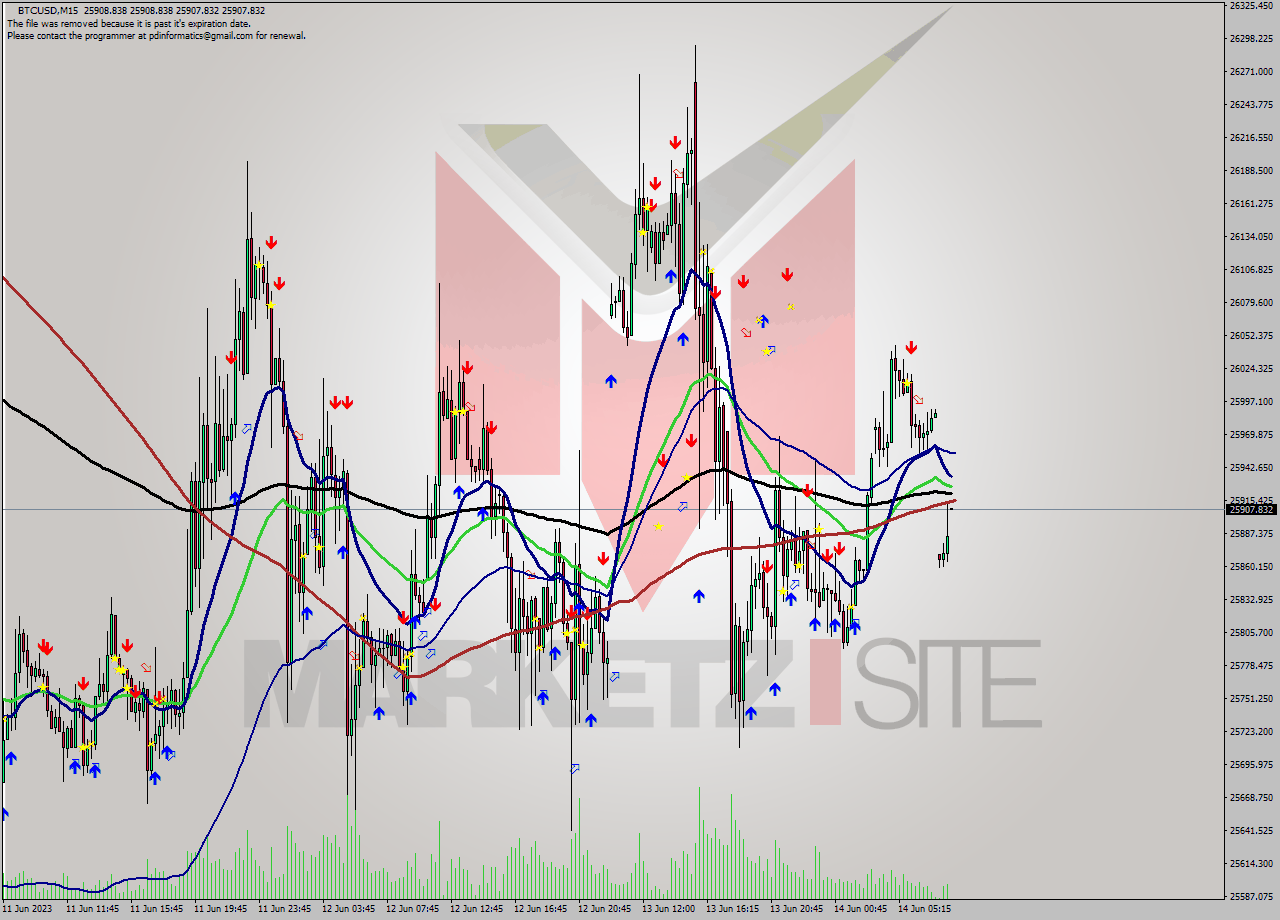
Task: Click the 'Please contact the programmer' renewal line
Action: tap(156, 35)
